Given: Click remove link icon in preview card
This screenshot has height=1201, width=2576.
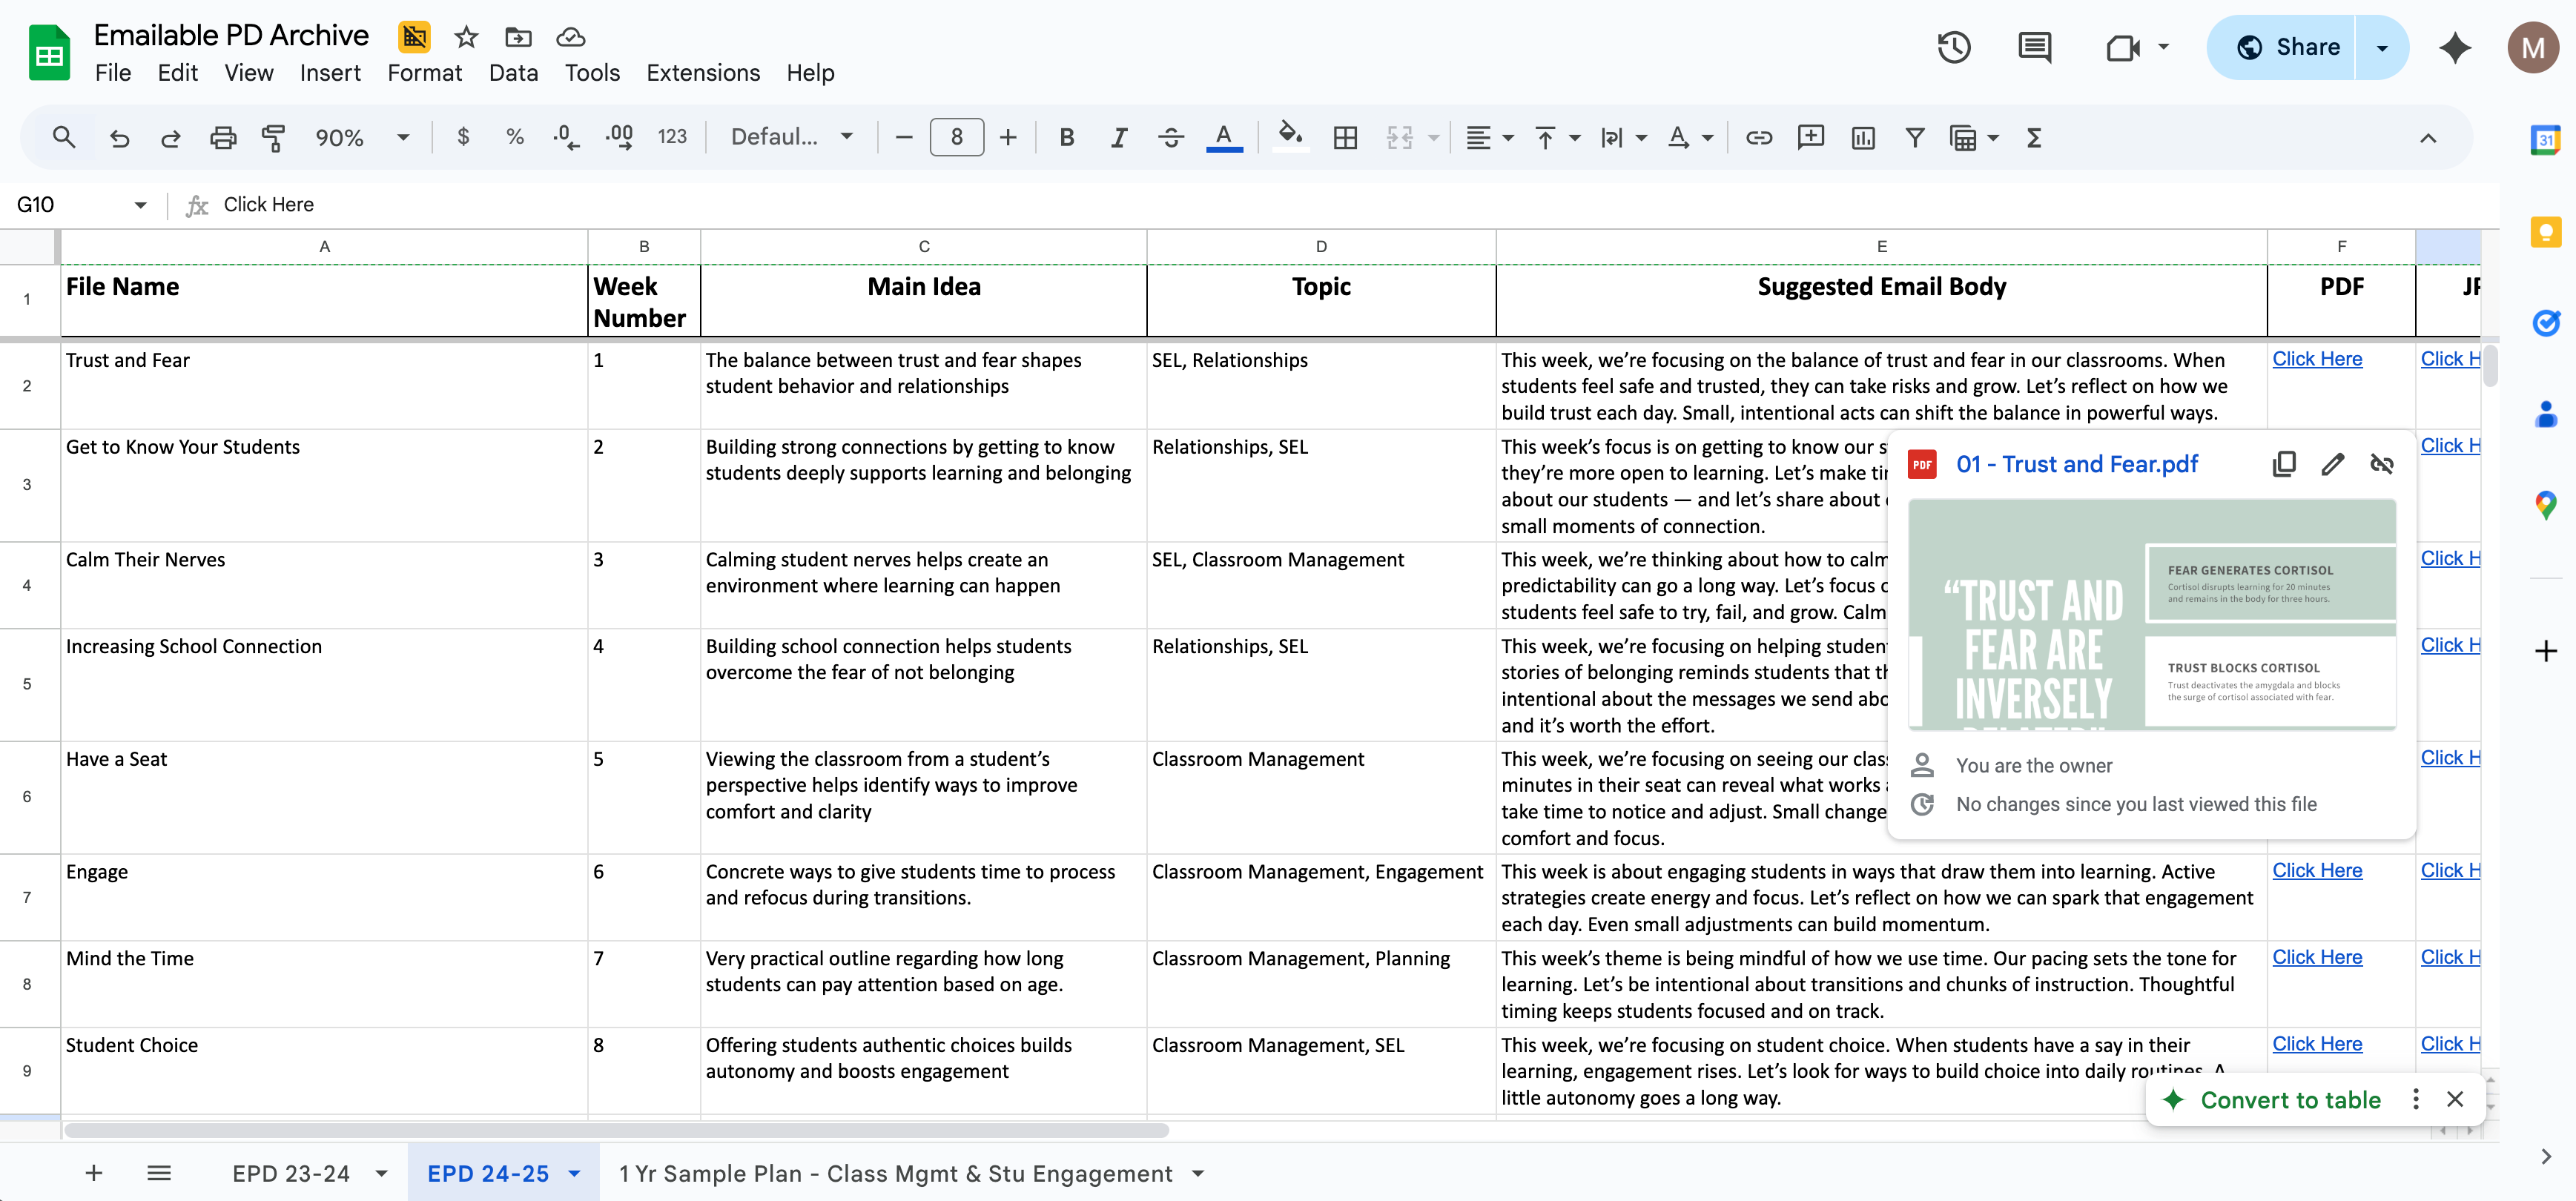Looking at the screenshot, I should pos(2382,464).
